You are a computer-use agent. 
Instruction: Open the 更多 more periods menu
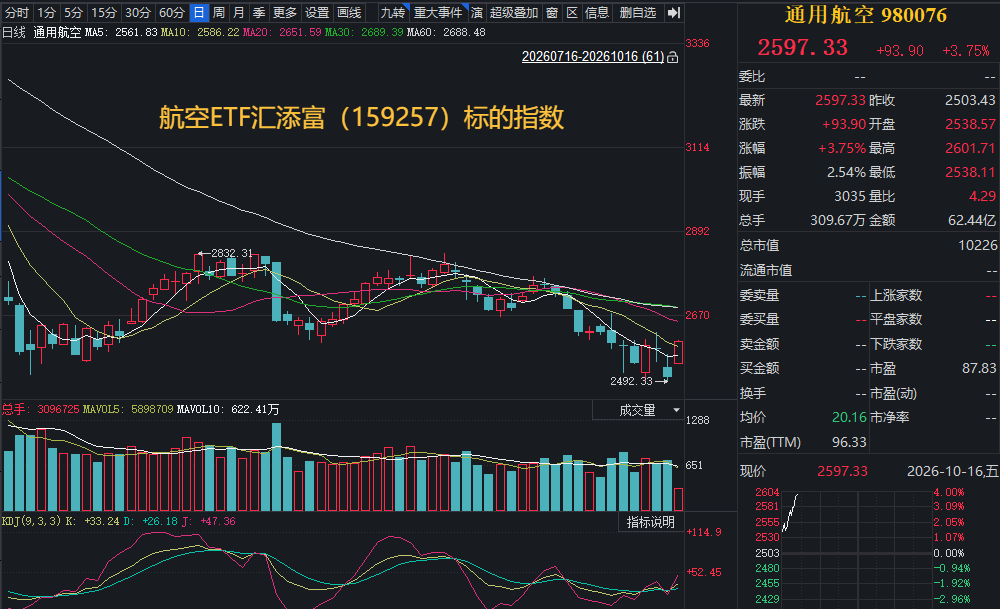tap(284, 13)
